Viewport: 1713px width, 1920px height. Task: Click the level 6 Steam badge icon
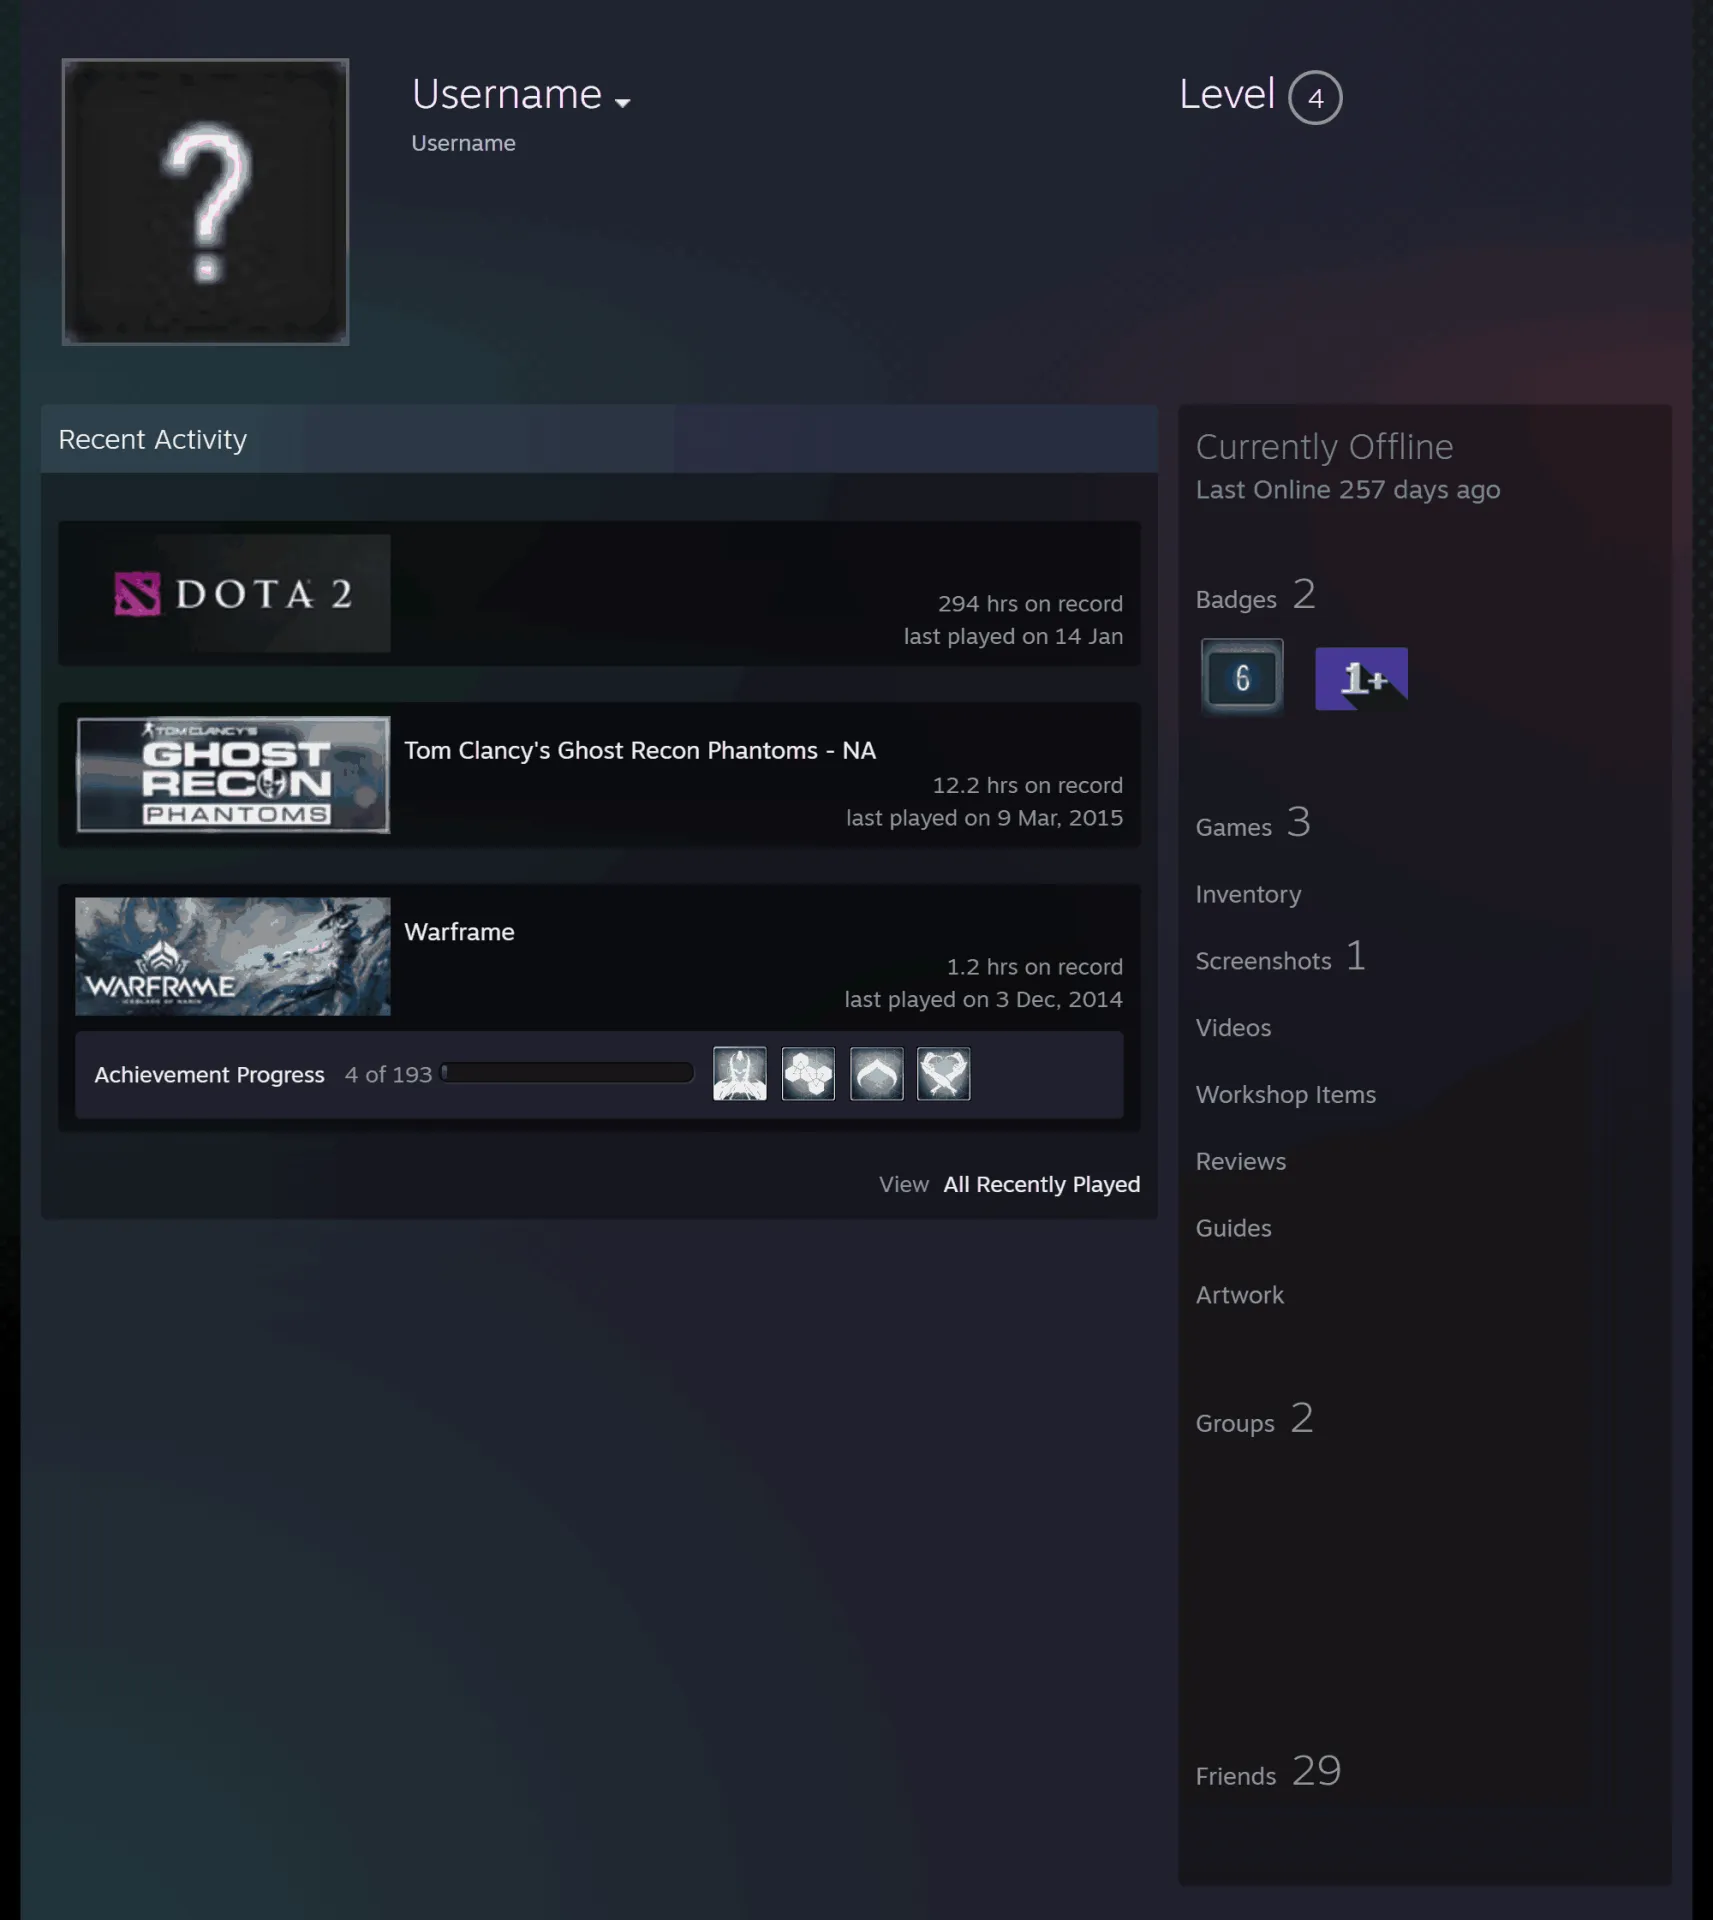point(1242,678)
